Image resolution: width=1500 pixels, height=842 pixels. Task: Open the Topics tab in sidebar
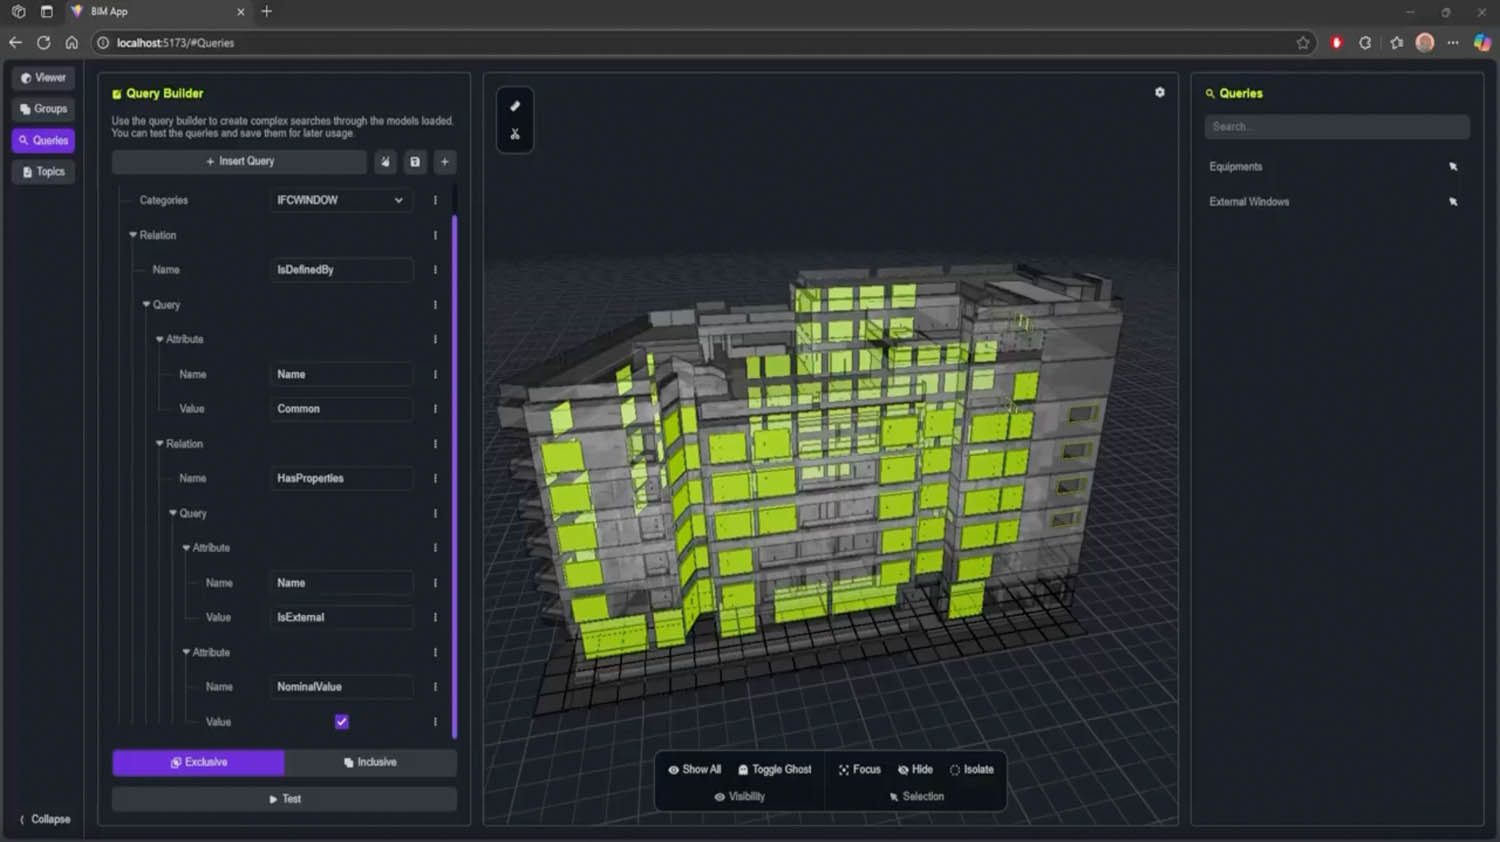pos(43,172)
